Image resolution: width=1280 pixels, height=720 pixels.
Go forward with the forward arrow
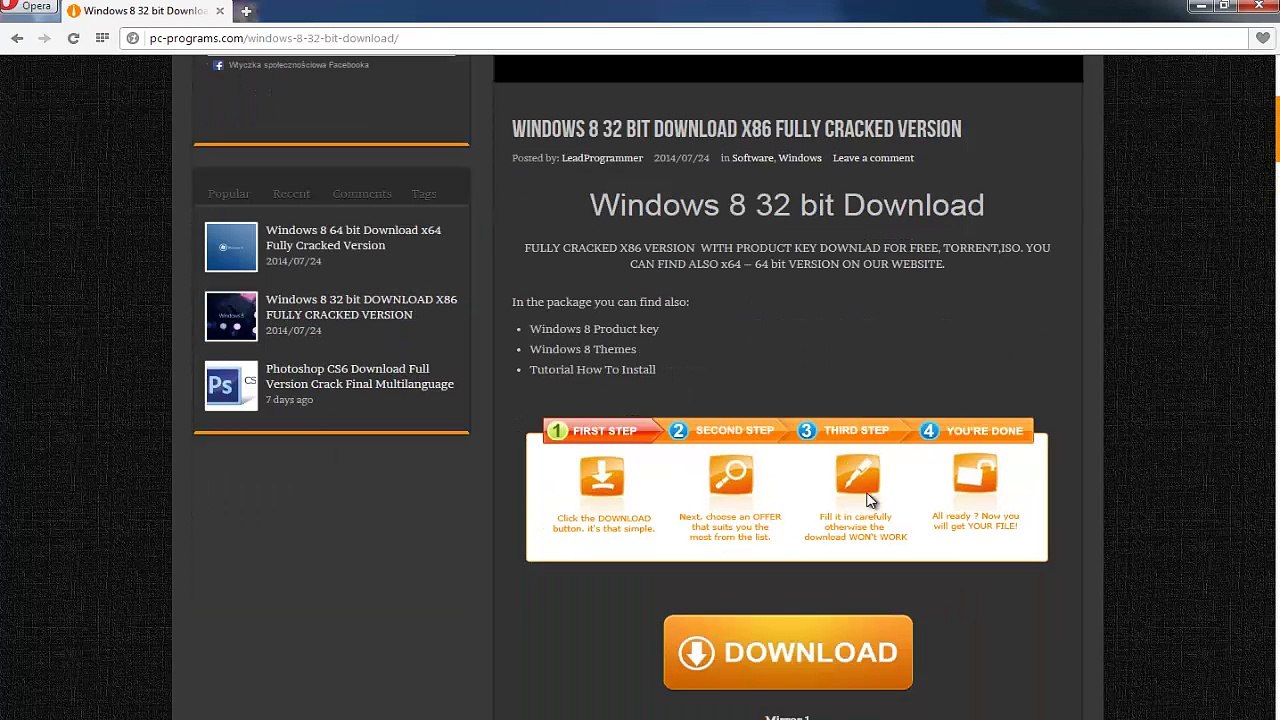tap(44, 38)
